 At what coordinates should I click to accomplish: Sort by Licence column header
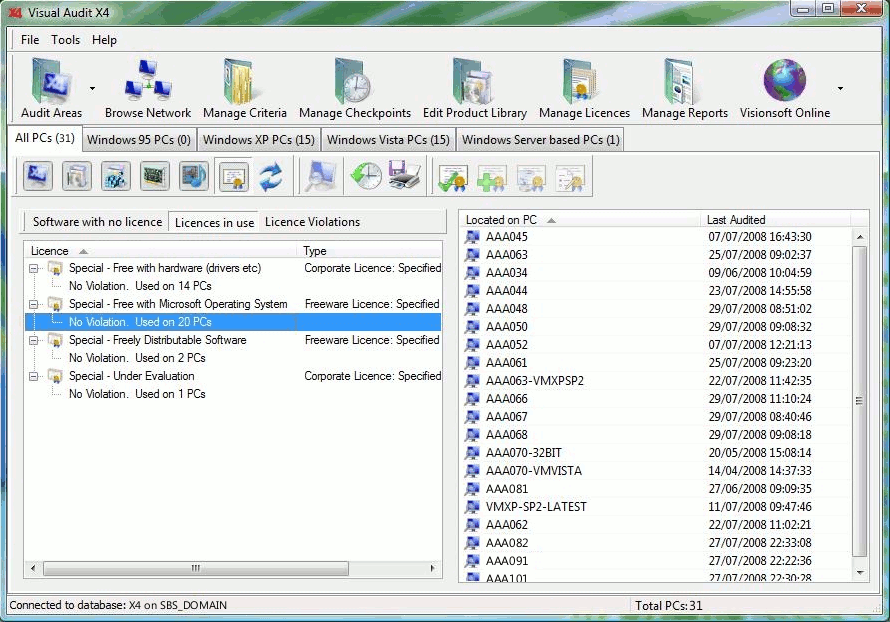pos(161,251)
